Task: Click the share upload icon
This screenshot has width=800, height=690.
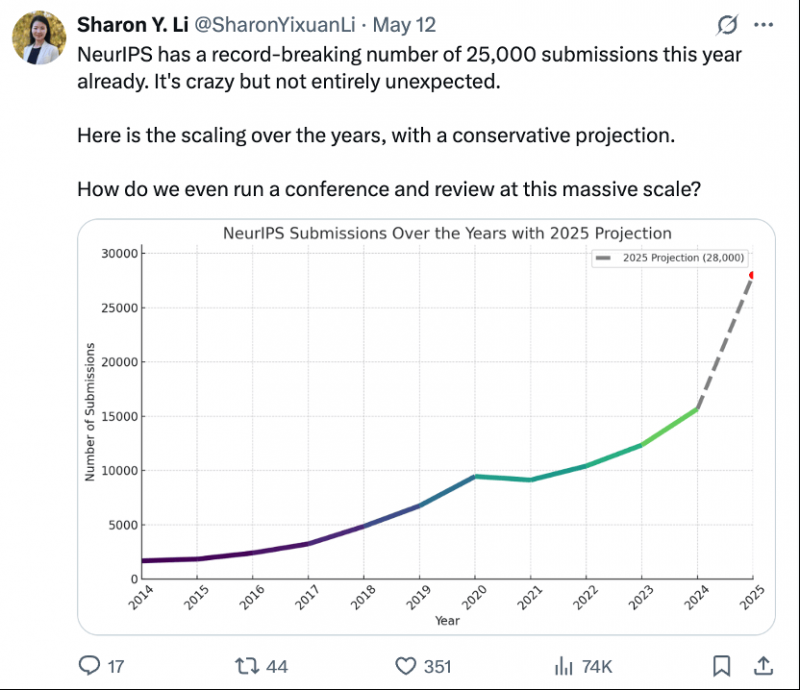Action: (x=763, y=666)
